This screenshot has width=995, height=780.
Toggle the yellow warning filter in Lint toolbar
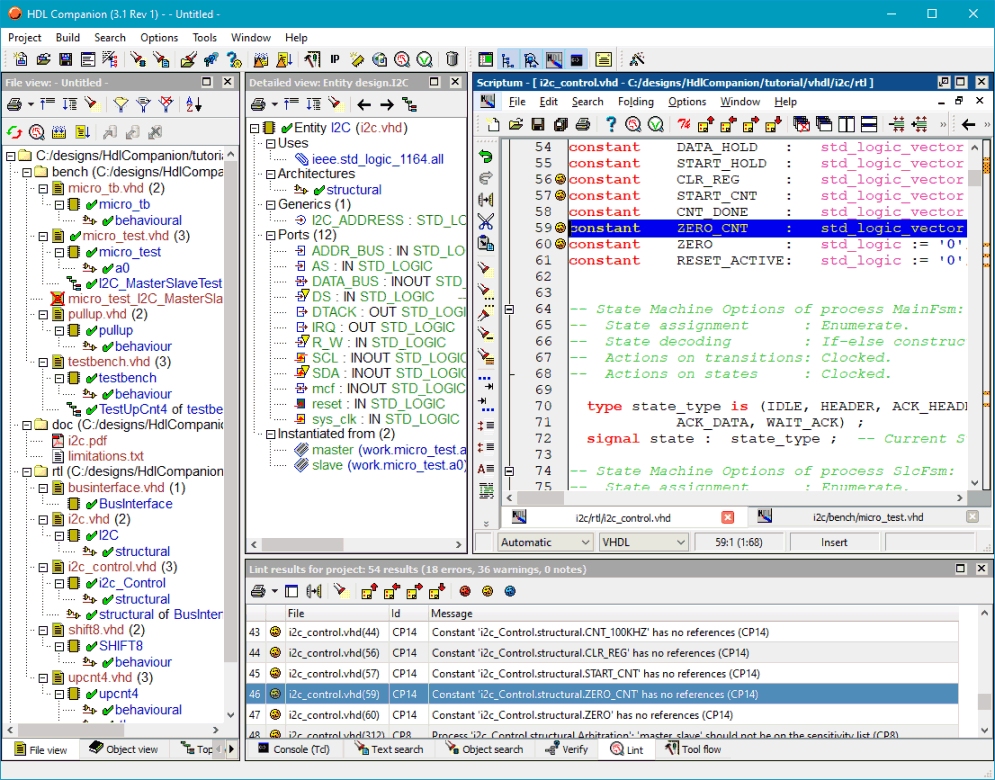(487, 591)
